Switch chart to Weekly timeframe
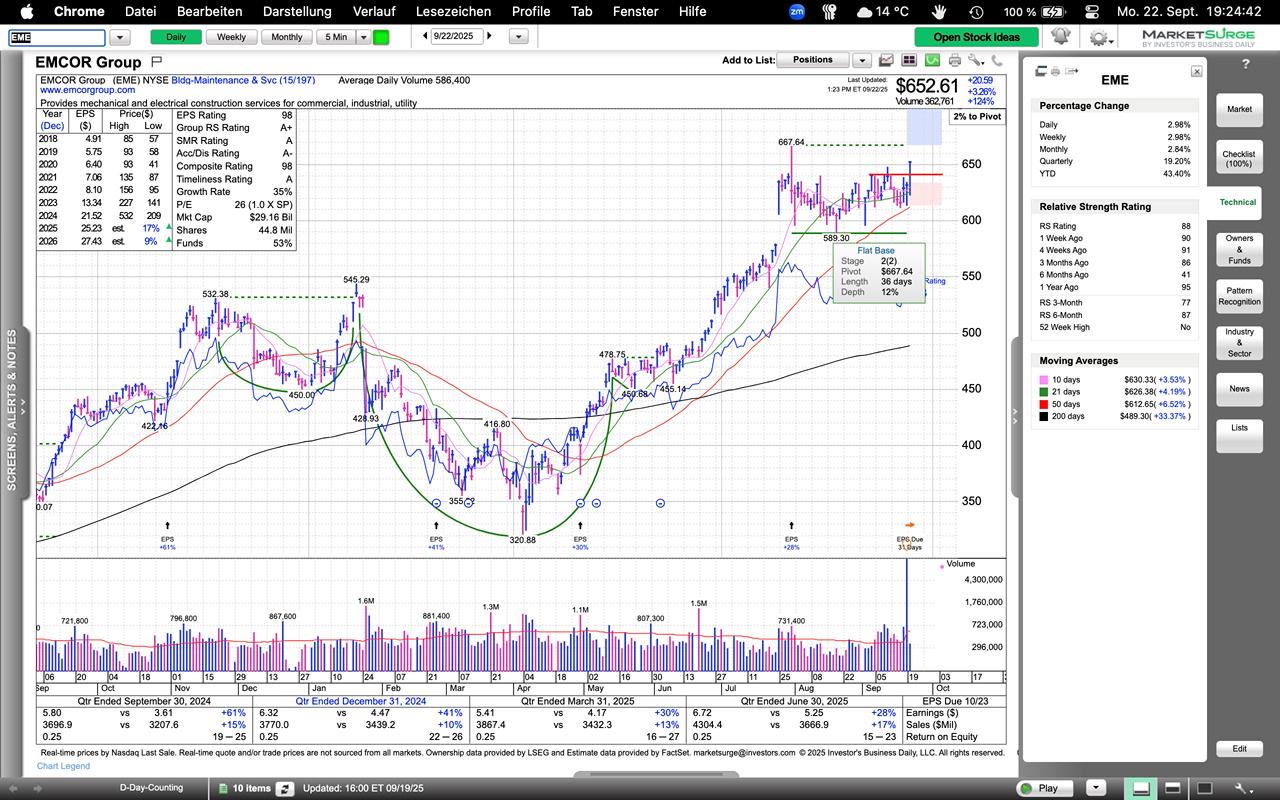This screenshot has height=800, width=1280. pos(231,37)
